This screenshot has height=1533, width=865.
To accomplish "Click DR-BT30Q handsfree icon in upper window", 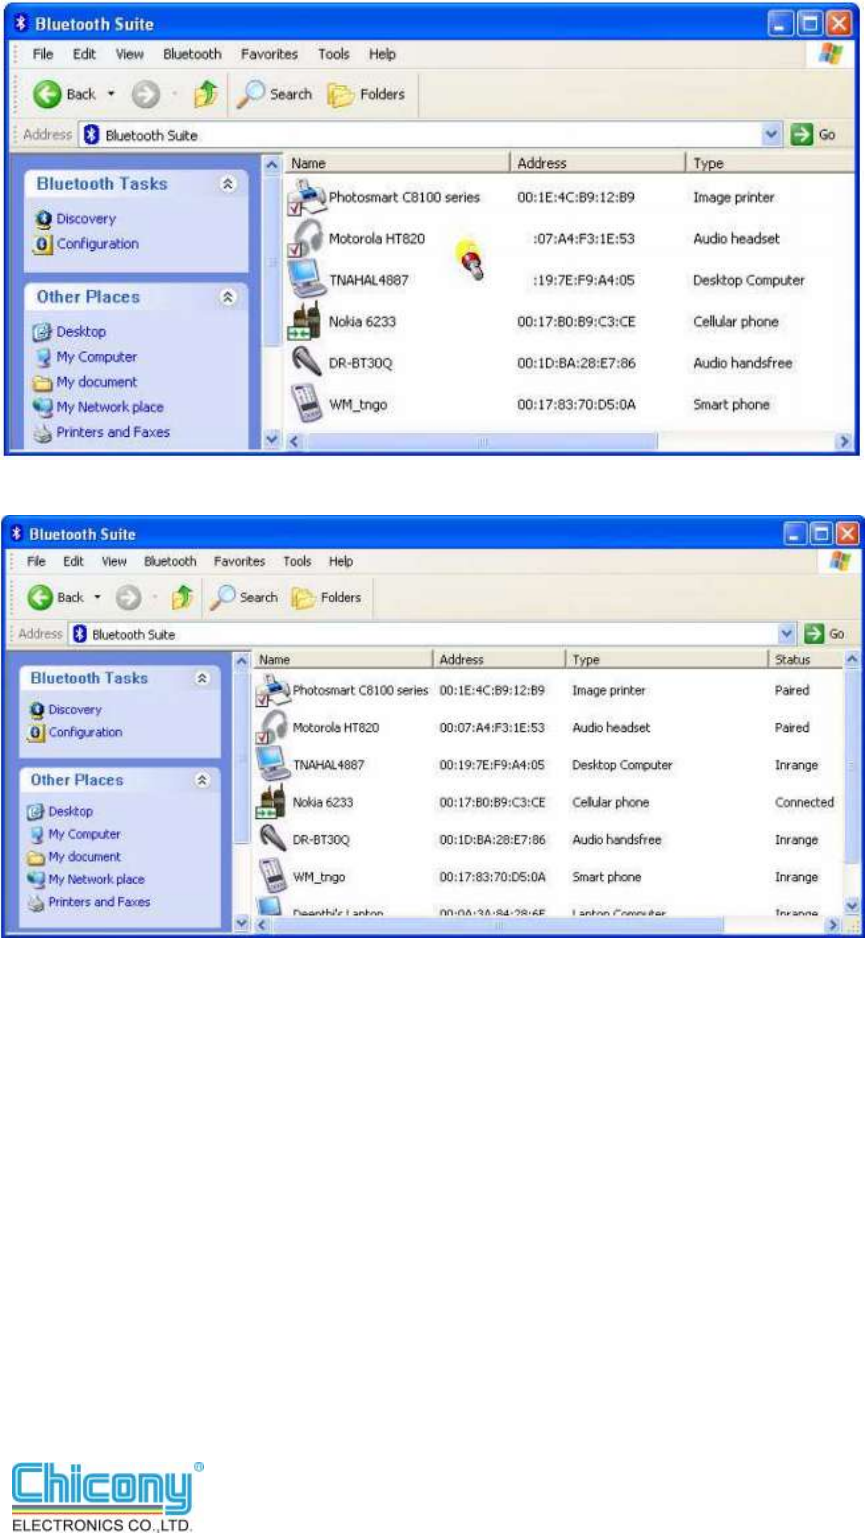I will point(306,363).
